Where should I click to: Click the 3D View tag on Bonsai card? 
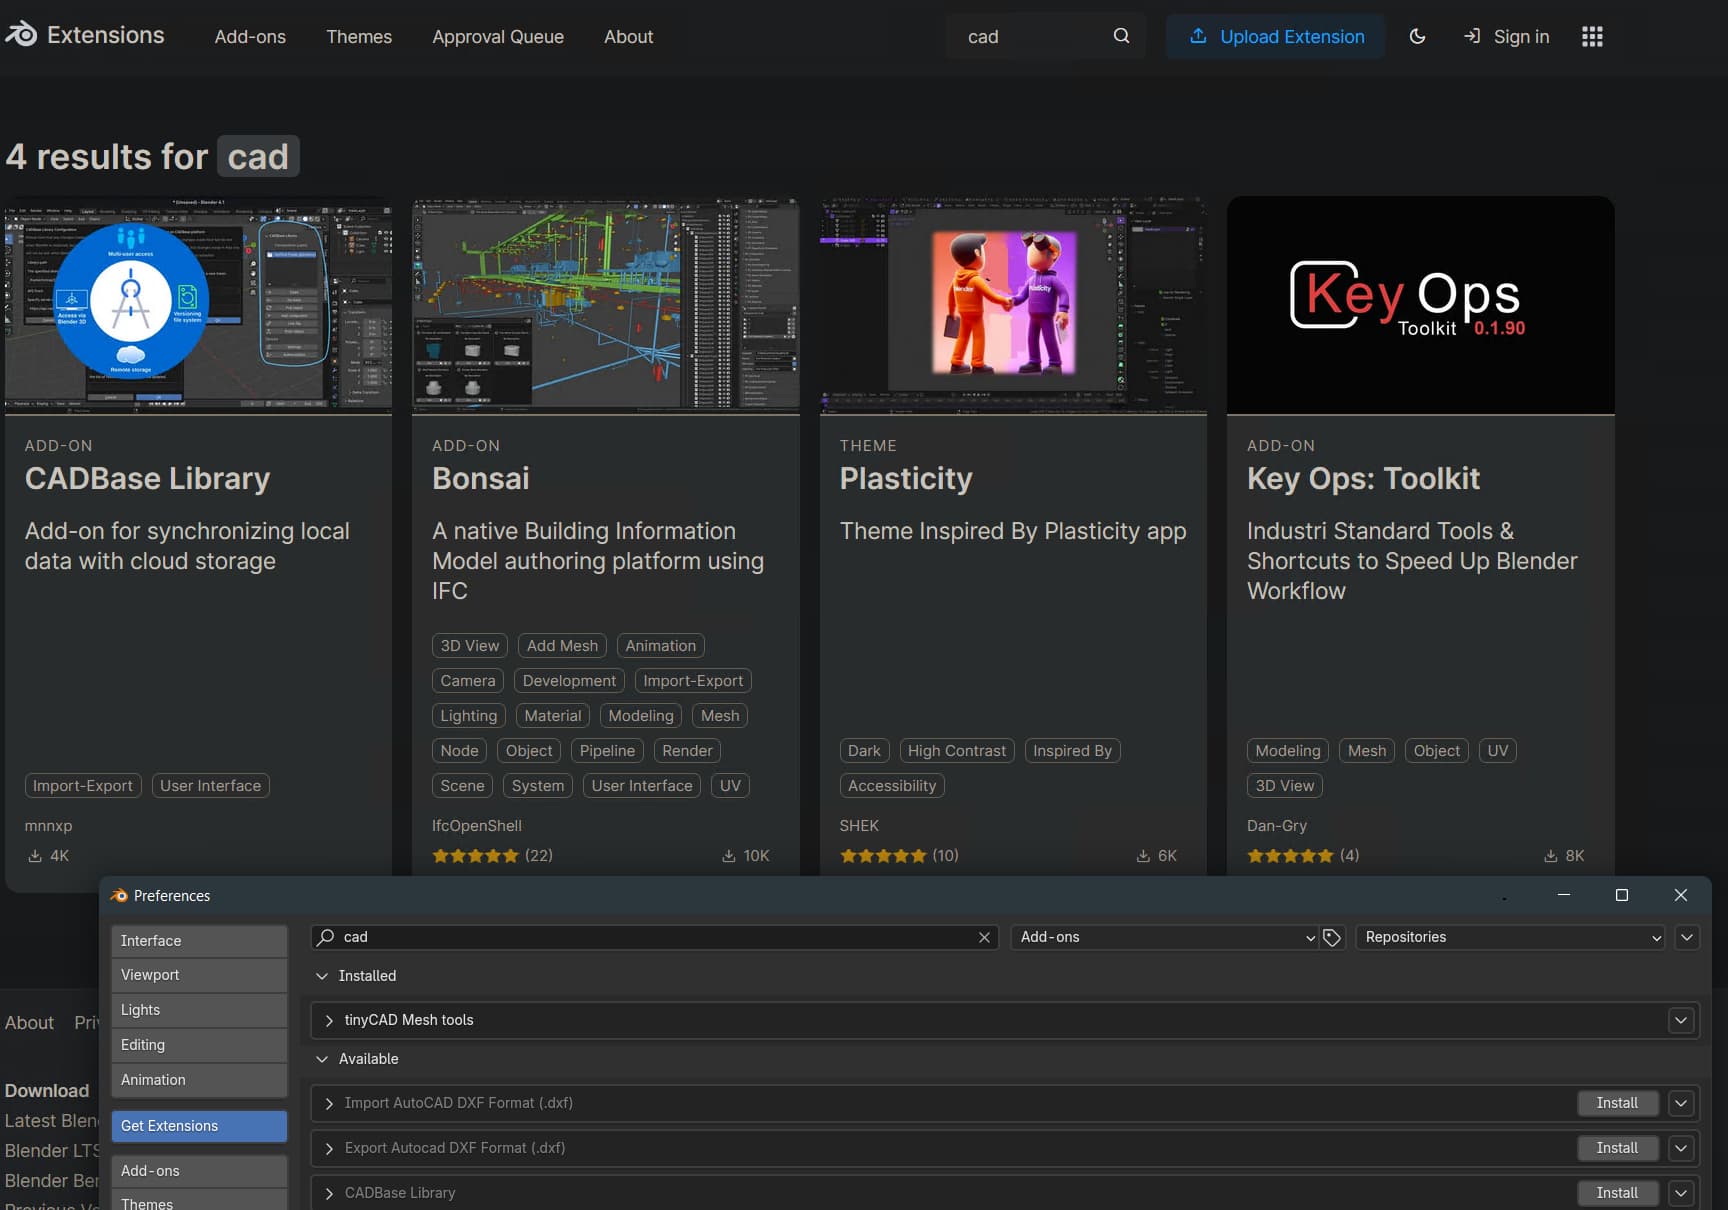(x=470, y=646)
